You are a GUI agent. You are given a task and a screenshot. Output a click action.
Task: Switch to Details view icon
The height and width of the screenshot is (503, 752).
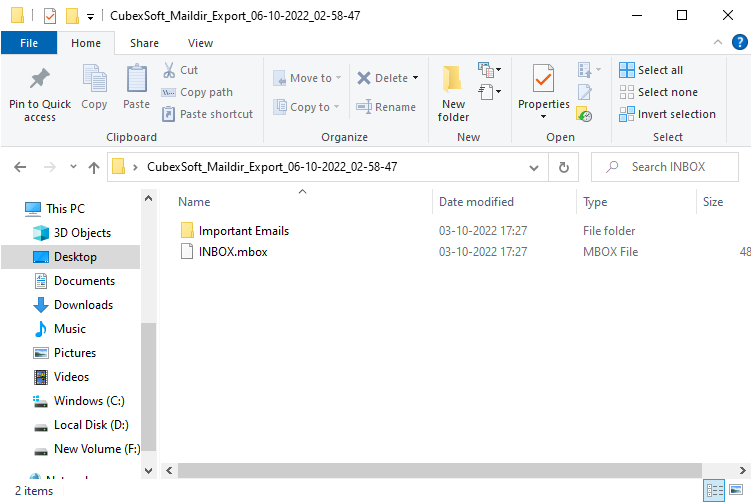coord(715,491)
